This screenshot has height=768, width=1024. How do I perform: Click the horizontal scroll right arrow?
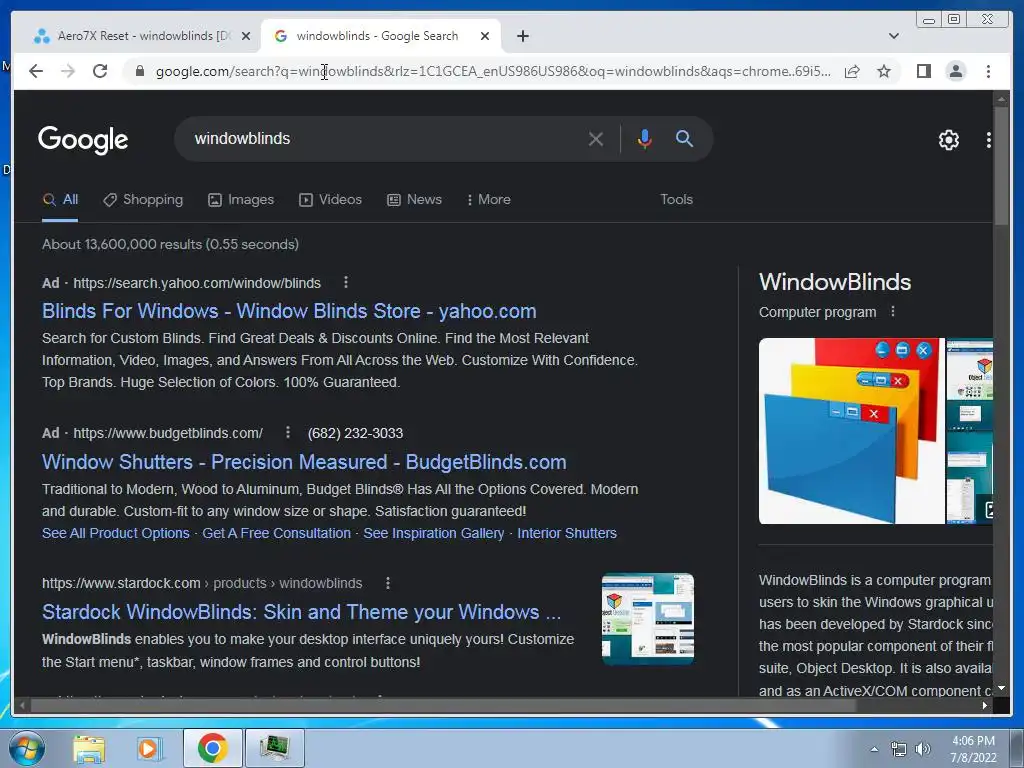(985, 705)
